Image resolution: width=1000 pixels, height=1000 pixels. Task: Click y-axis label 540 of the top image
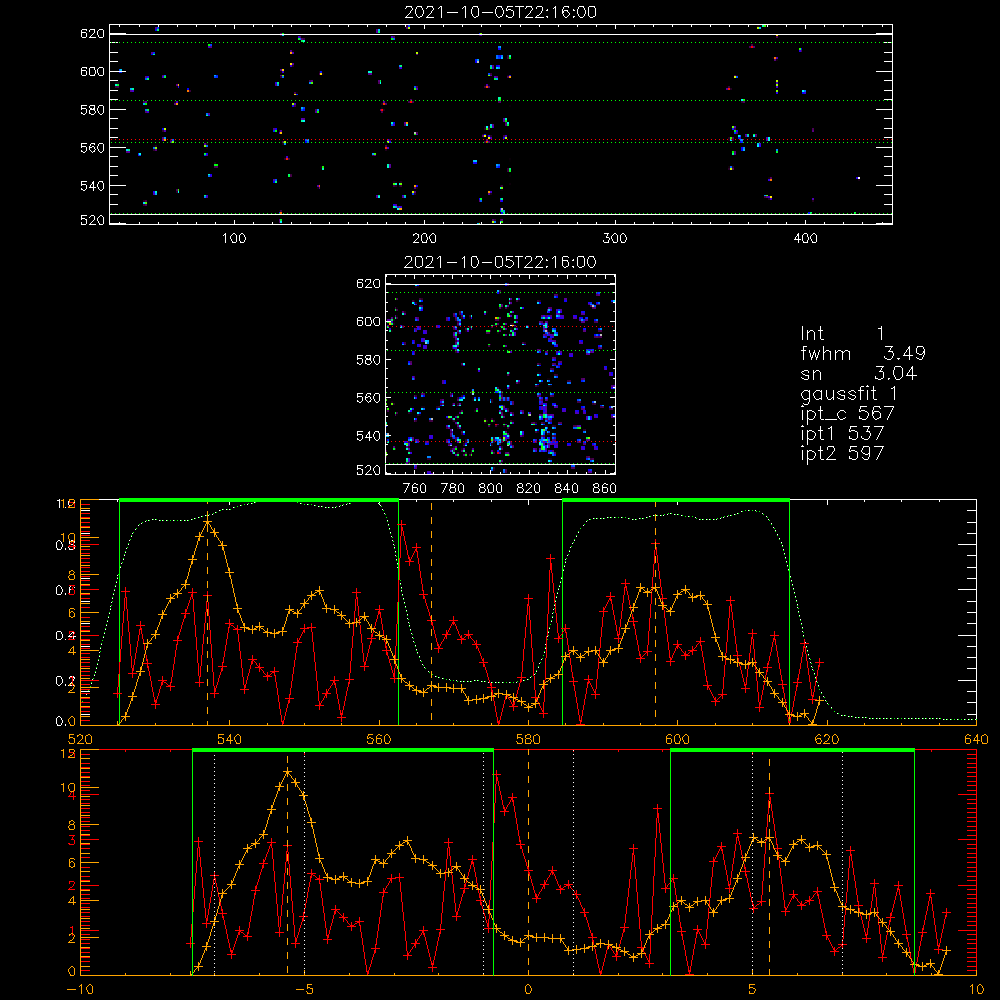pyautogui.click(x=92, y=186)
